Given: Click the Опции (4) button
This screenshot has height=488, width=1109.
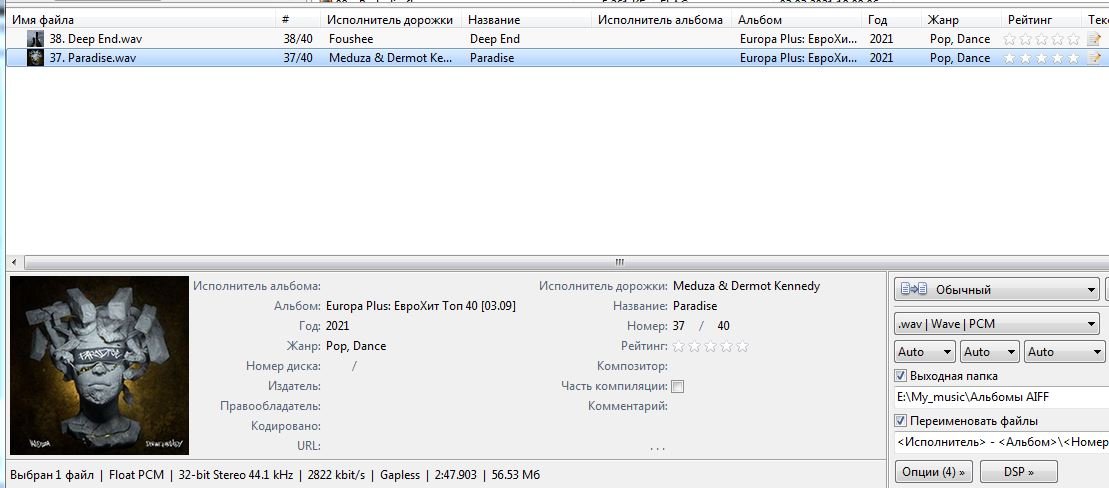Looking at the screenshot, I should [x=934, y=472].
